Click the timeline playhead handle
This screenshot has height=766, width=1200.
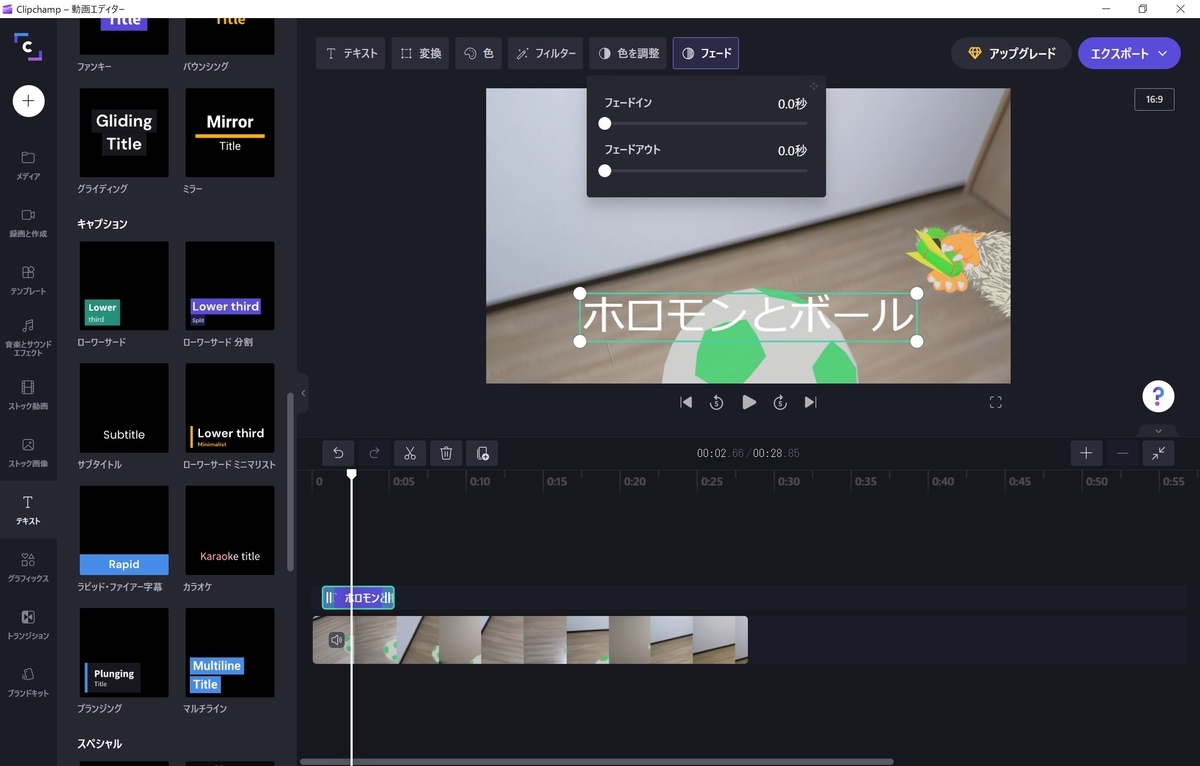tap(351, 474)
